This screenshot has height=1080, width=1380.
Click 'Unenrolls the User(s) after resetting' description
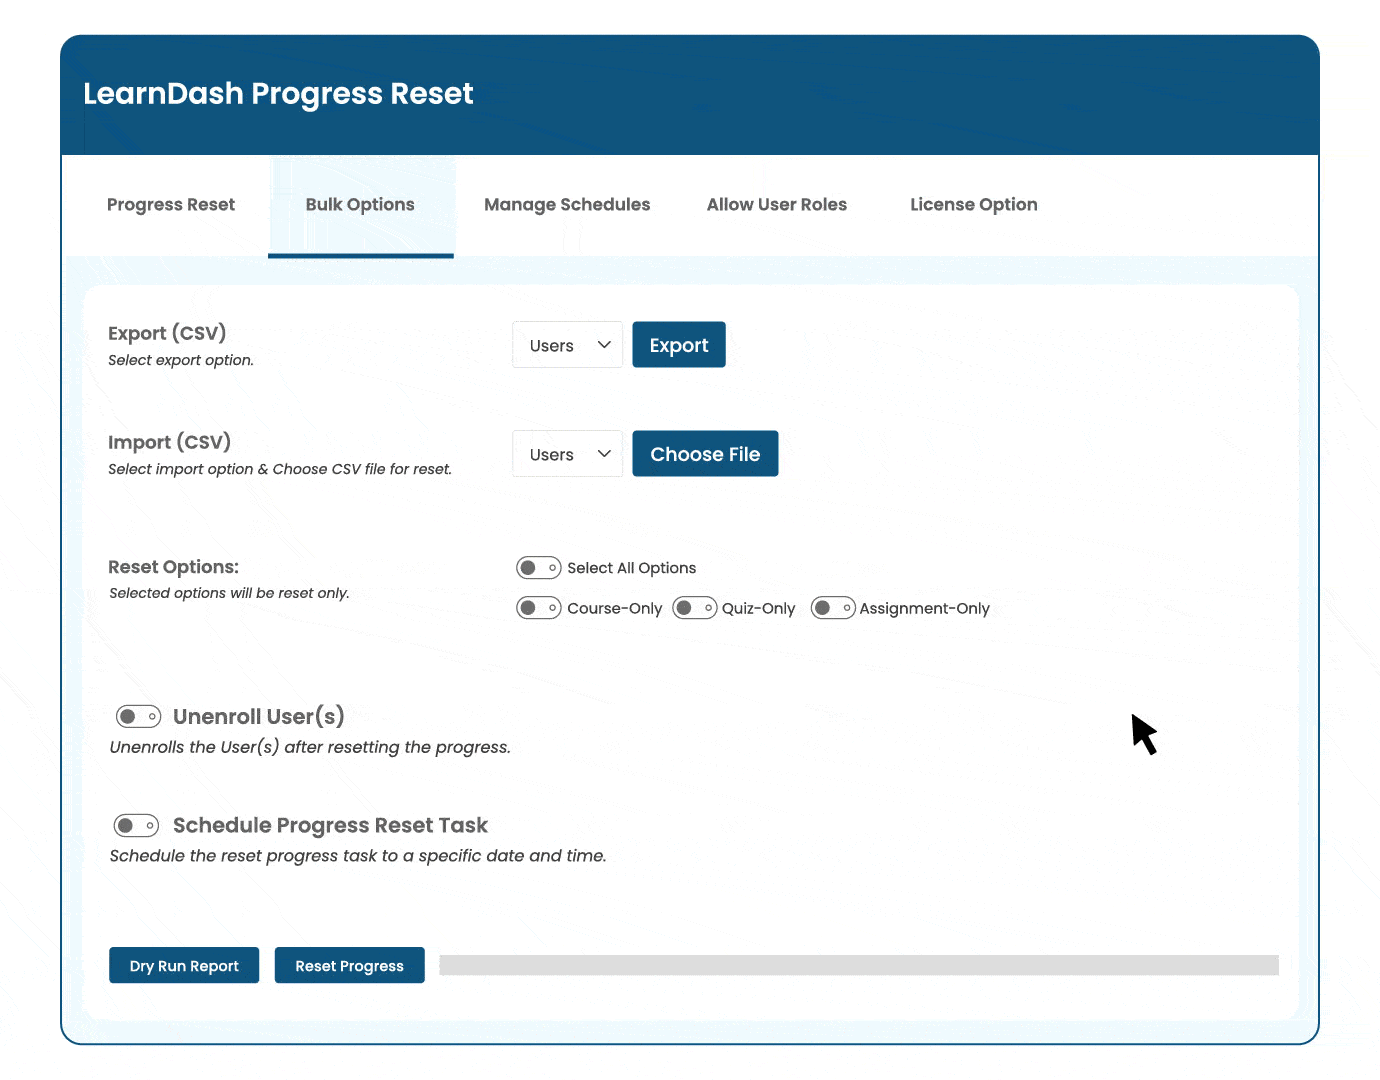pyautogui.click(x=310, y=747)
